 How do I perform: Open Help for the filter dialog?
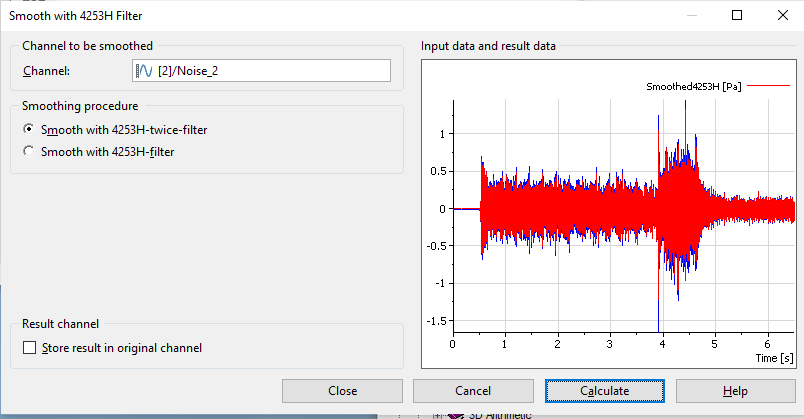(x=735, y=390)
